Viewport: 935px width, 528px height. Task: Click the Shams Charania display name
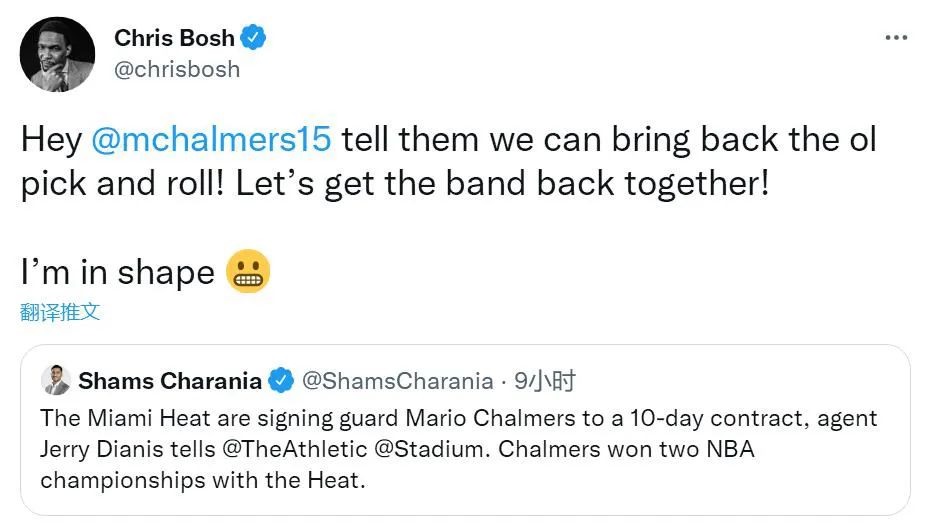170,381
